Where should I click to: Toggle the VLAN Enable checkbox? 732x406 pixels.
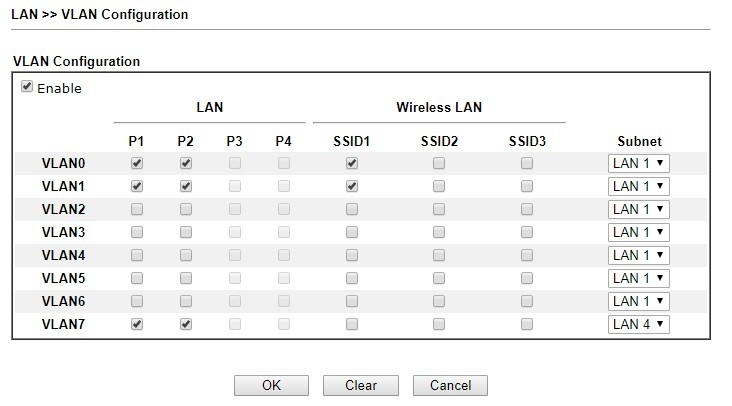coord(27,87)
